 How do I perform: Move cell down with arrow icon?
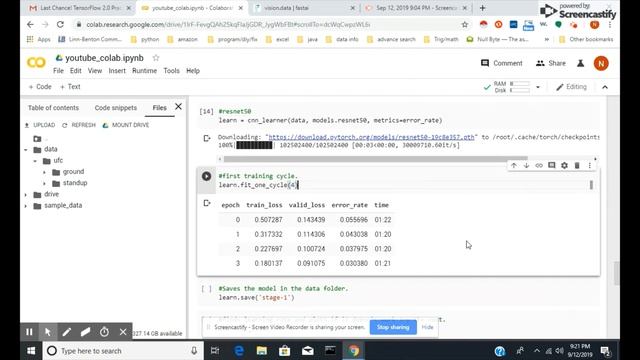[x=526, y=165]
